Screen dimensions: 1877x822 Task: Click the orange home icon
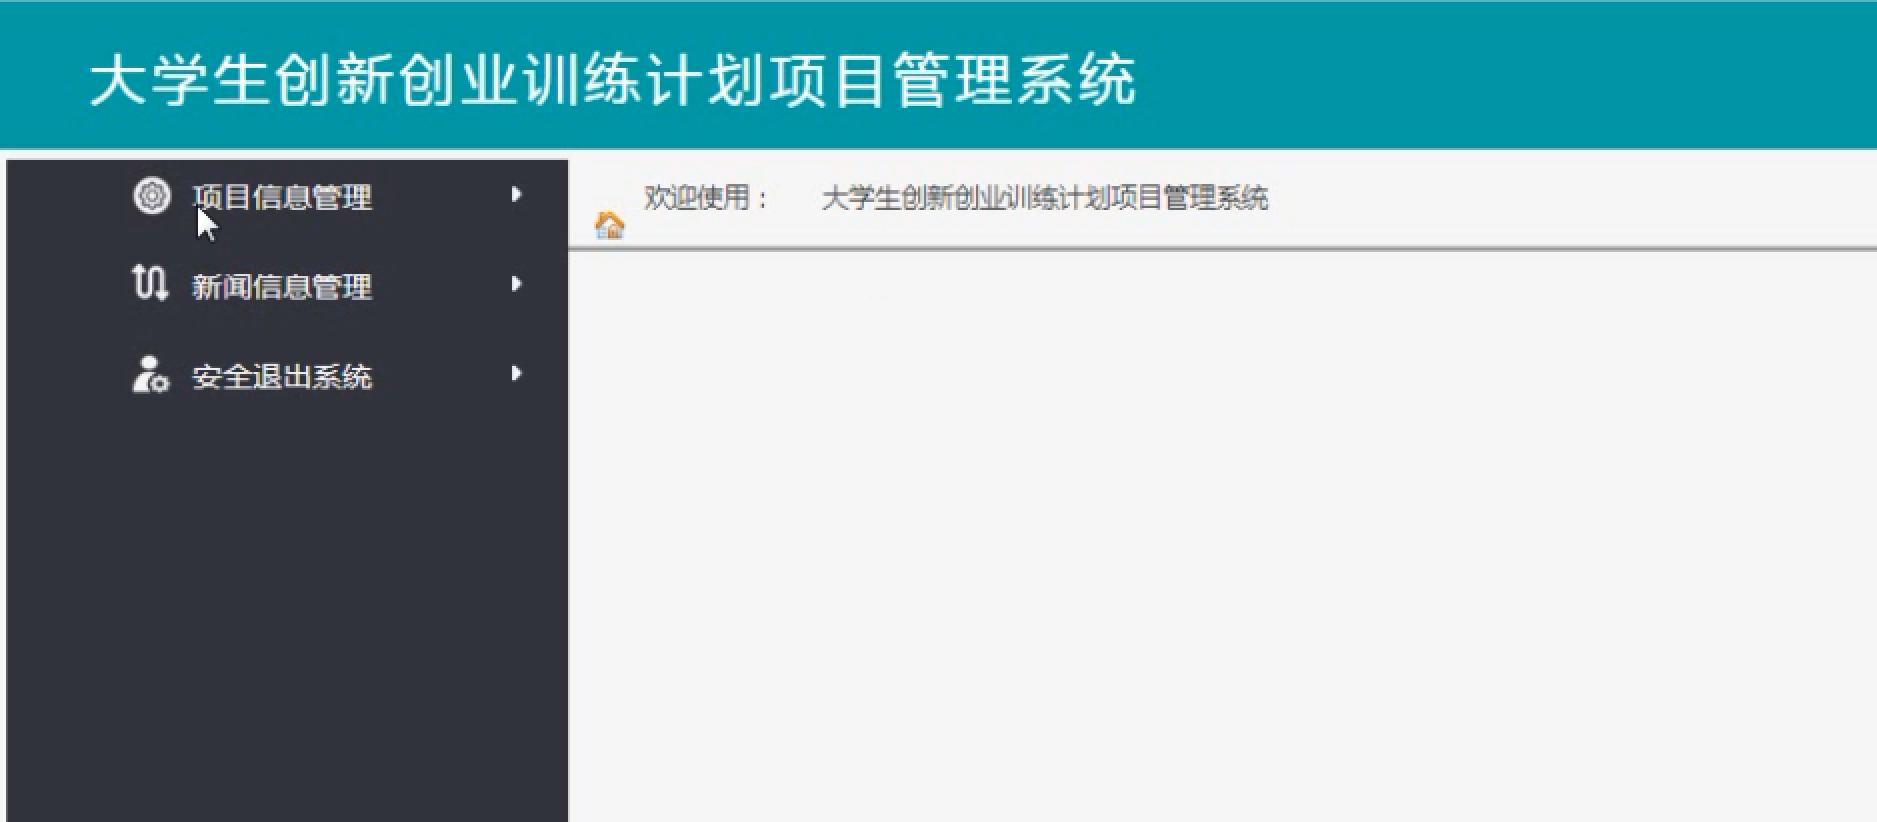[609, 225]
